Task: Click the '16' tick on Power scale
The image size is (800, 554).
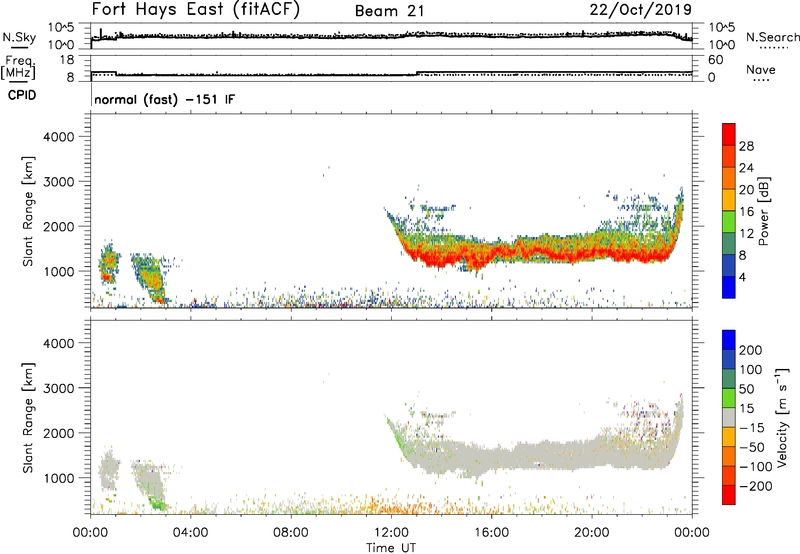Action: point(746,211)
